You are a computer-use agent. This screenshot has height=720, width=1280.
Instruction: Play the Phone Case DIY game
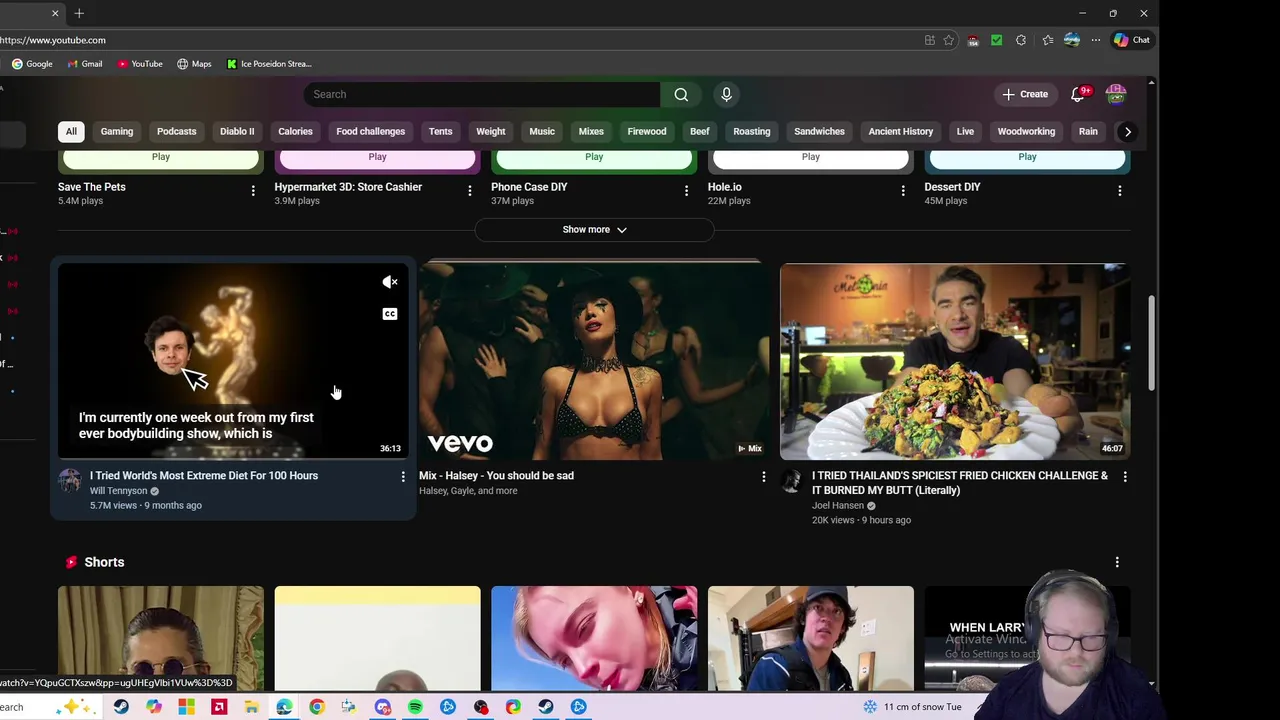[x=594, y=157]
